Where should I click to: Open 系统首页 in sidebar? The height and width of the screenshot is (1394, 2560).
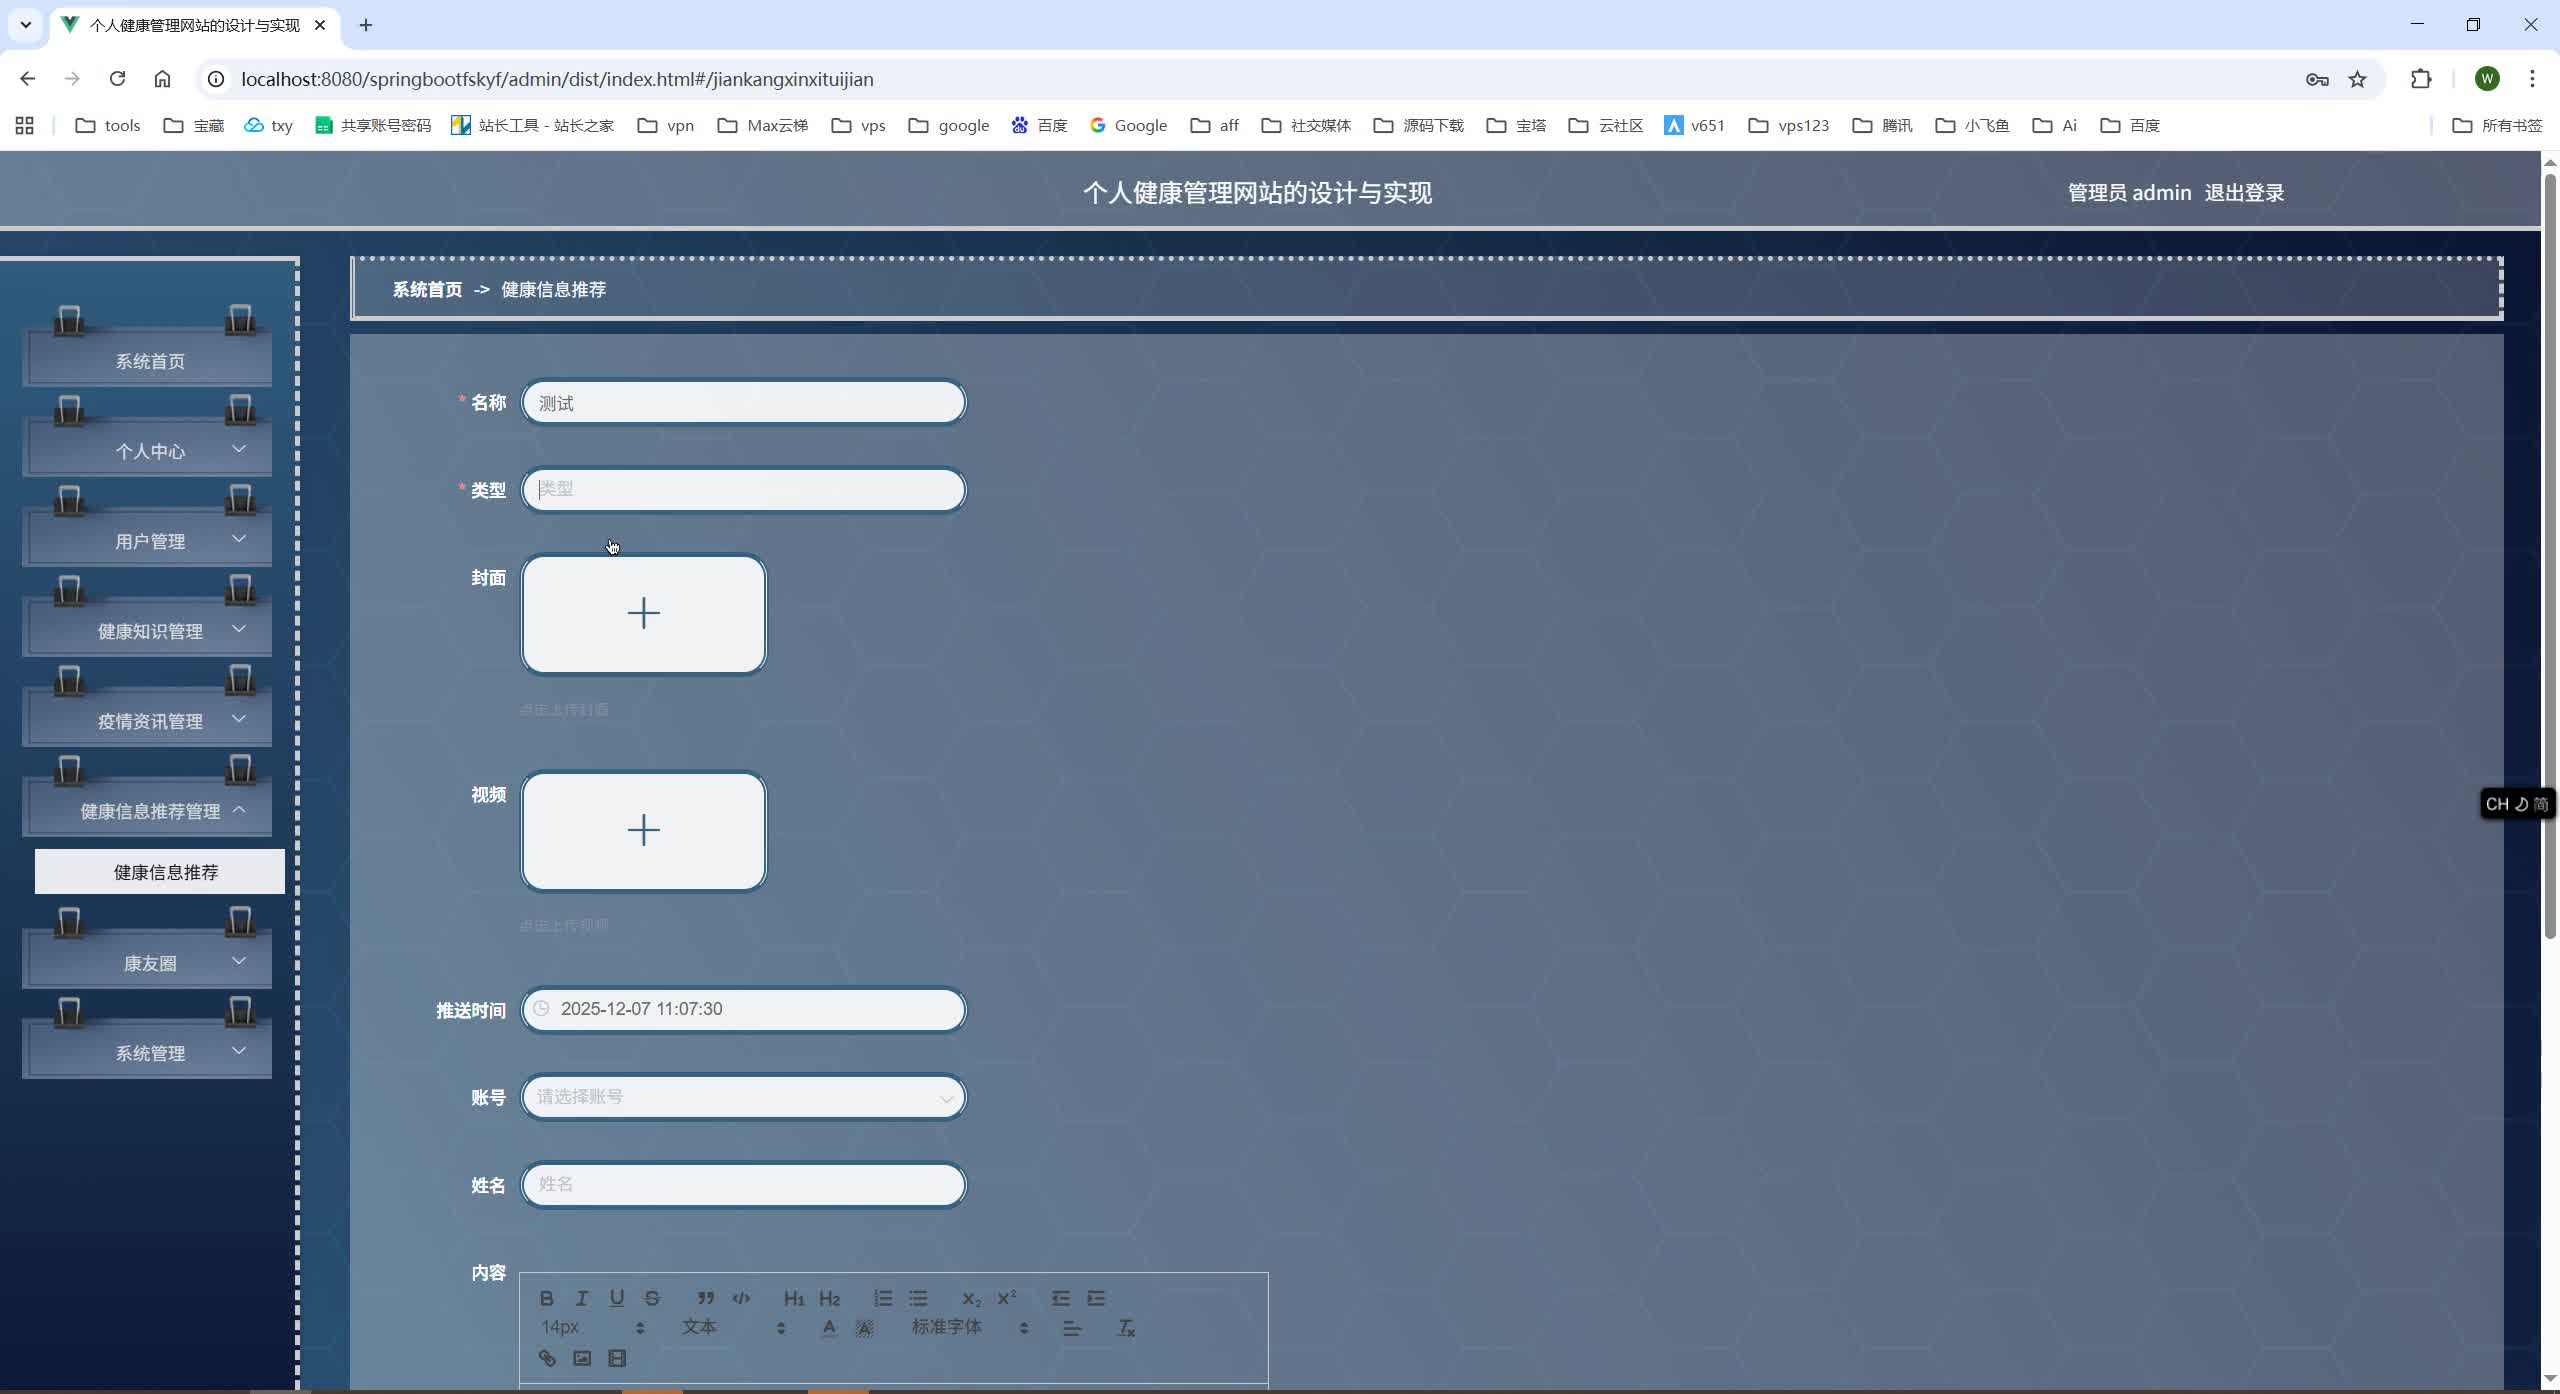(149, 361)
